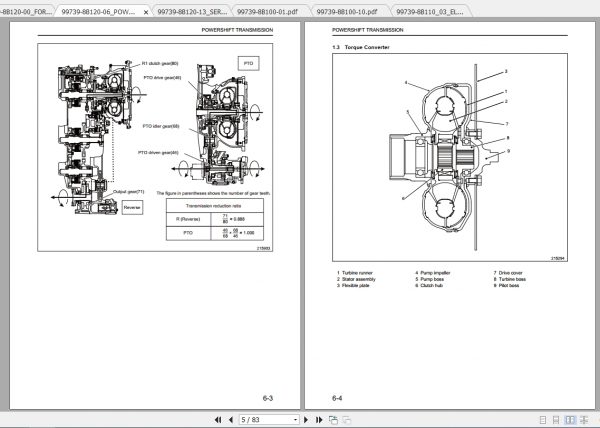This screenshot has width=600, height=428.
Task: Click '6 Clutch hub' legend entry
Action: click(x=429, y=285)
